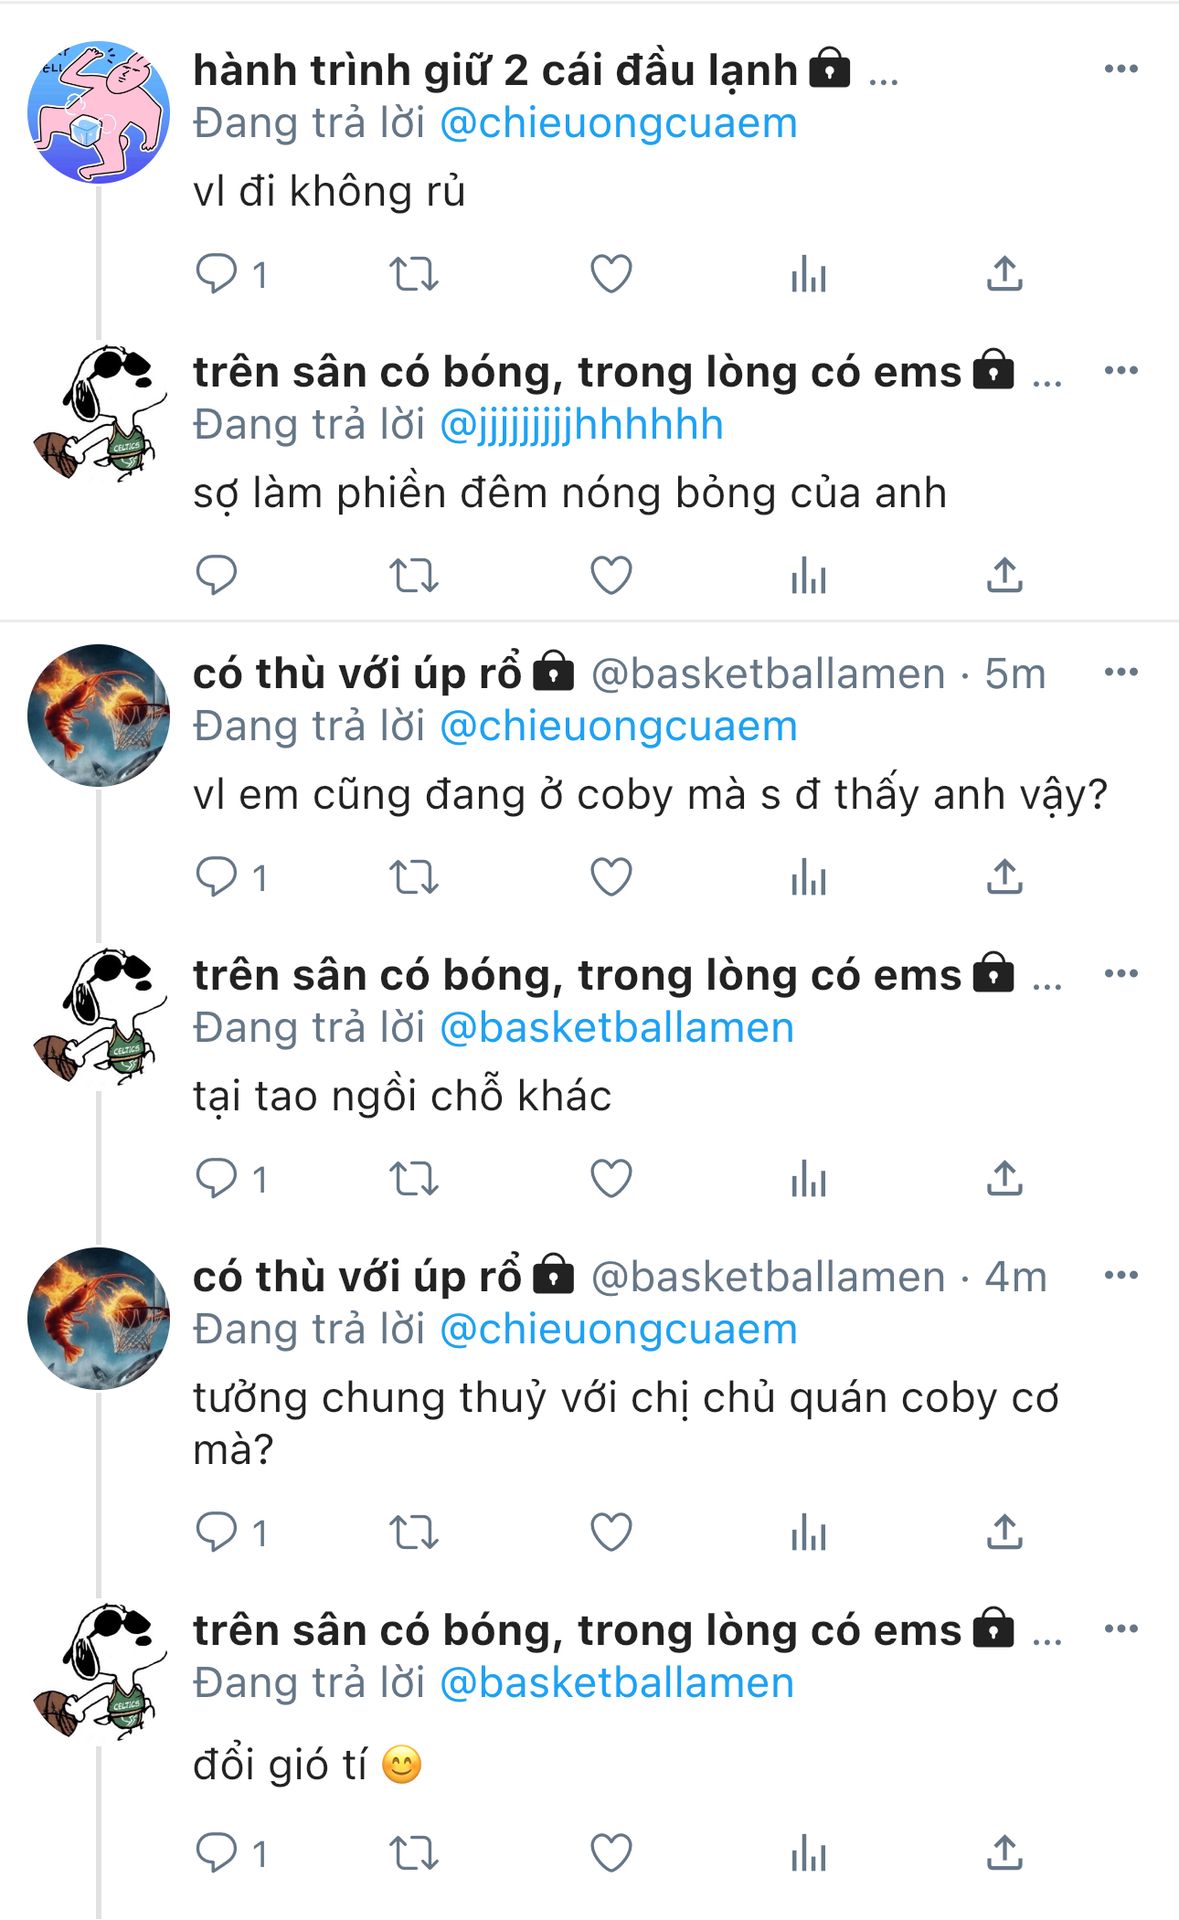Share the "tại tao ngồi chỗ khác" tweet
This screenshot has height=1920, width=1179.
tap(1005, 1180)
